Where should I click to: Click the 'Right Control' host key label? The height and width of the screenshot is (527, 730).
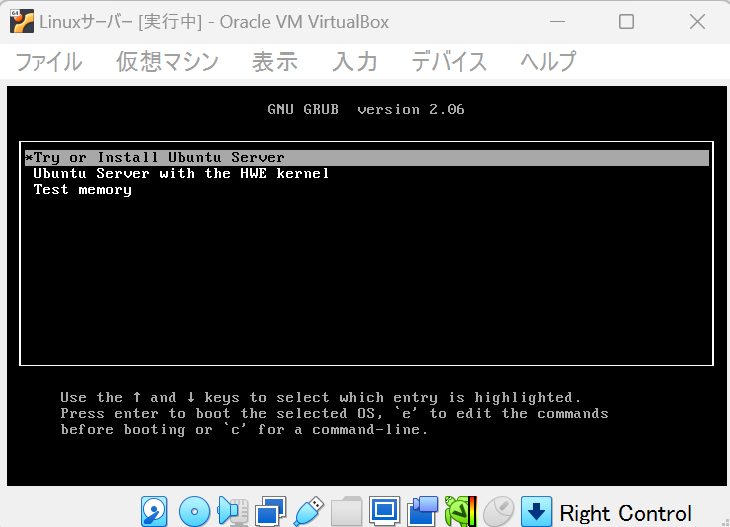(625, 513)
